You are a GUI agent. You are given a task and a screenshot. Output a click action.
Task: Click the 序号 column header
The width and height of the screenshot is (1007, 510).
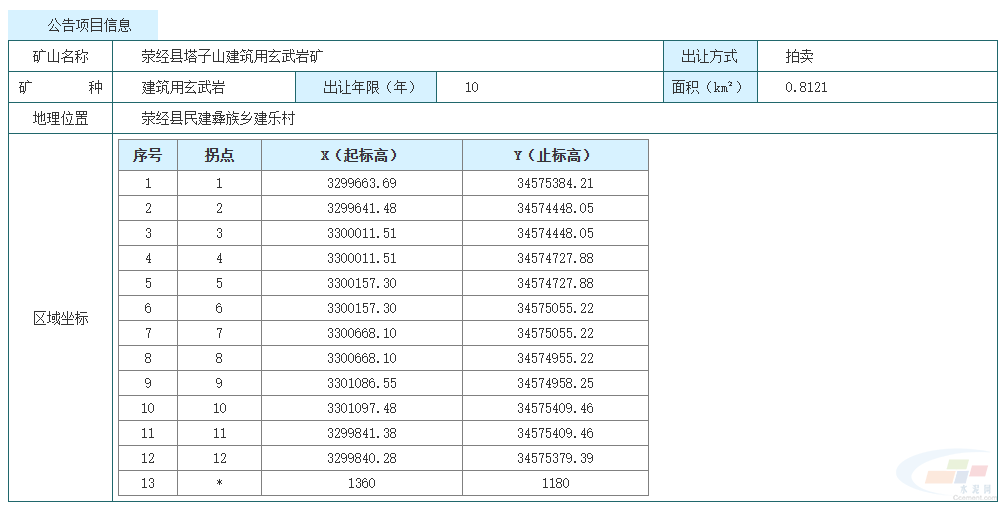tap(148, 155)
